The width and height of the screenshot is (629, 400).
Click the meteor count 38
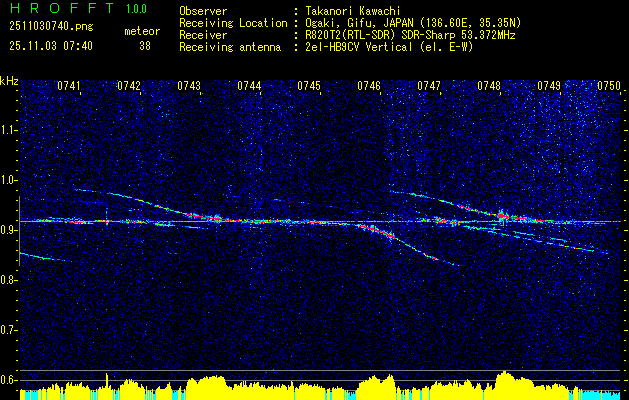[x=145, y=46]
